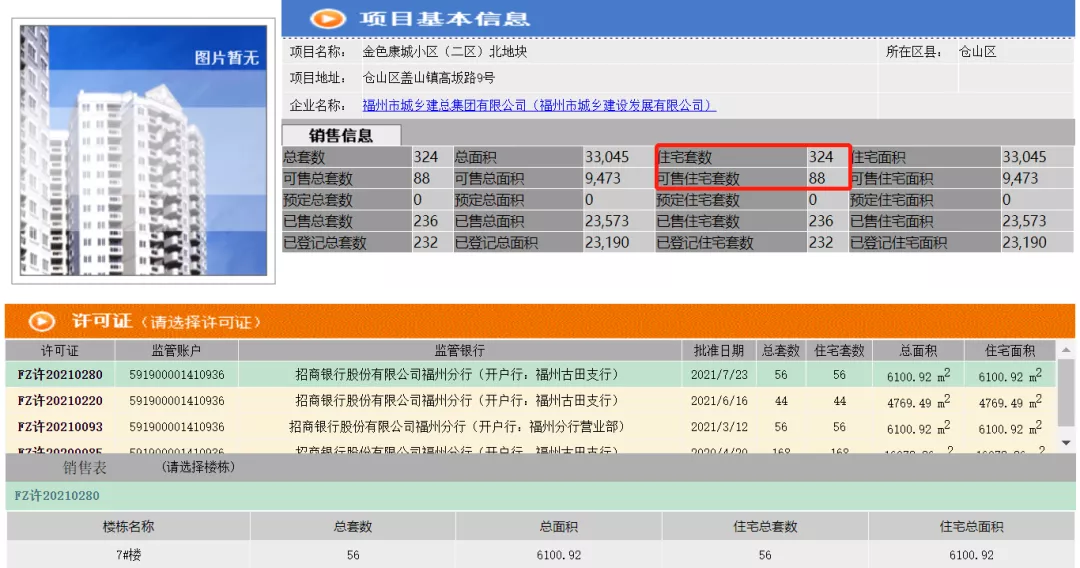Click the 住宅总面积 column header
This screenshot has height=568, width=1080.
pyautogui.click(x=971, y=527)
